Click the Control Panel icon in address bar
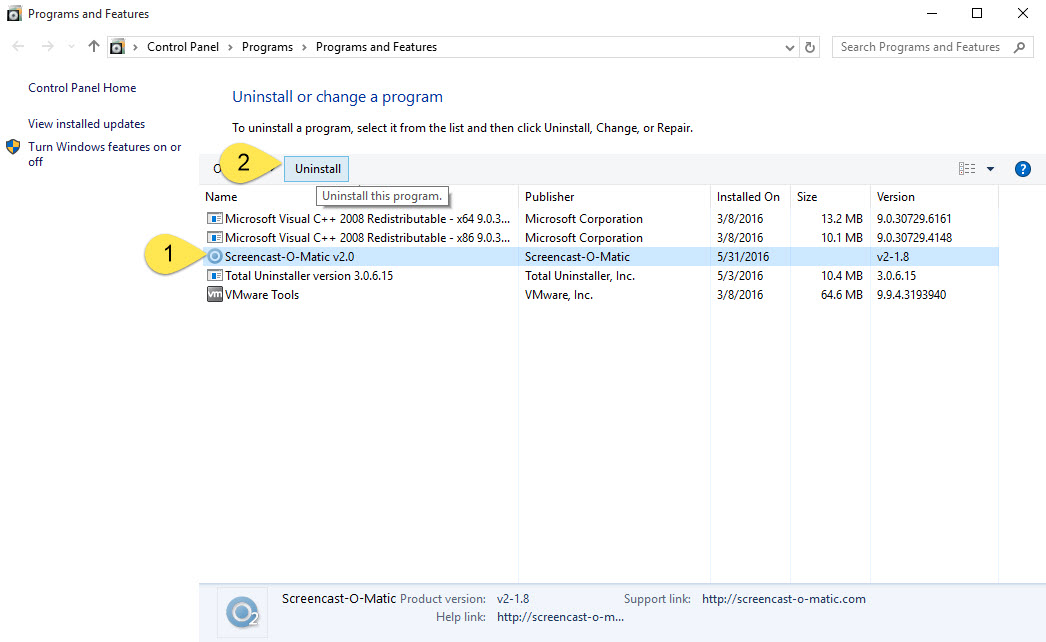This screenshot has height=642, width=1046. 117,47
